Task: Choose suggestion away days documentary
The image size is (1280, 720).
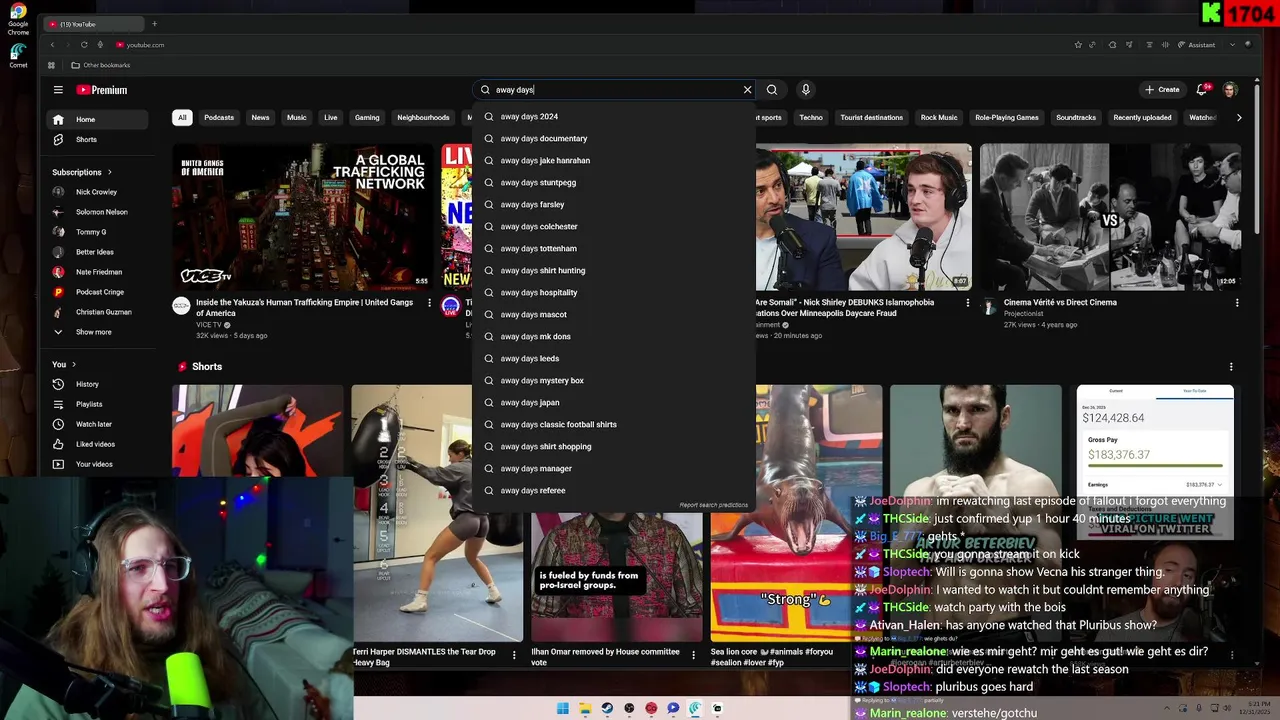Action: [x=614, y=138]
